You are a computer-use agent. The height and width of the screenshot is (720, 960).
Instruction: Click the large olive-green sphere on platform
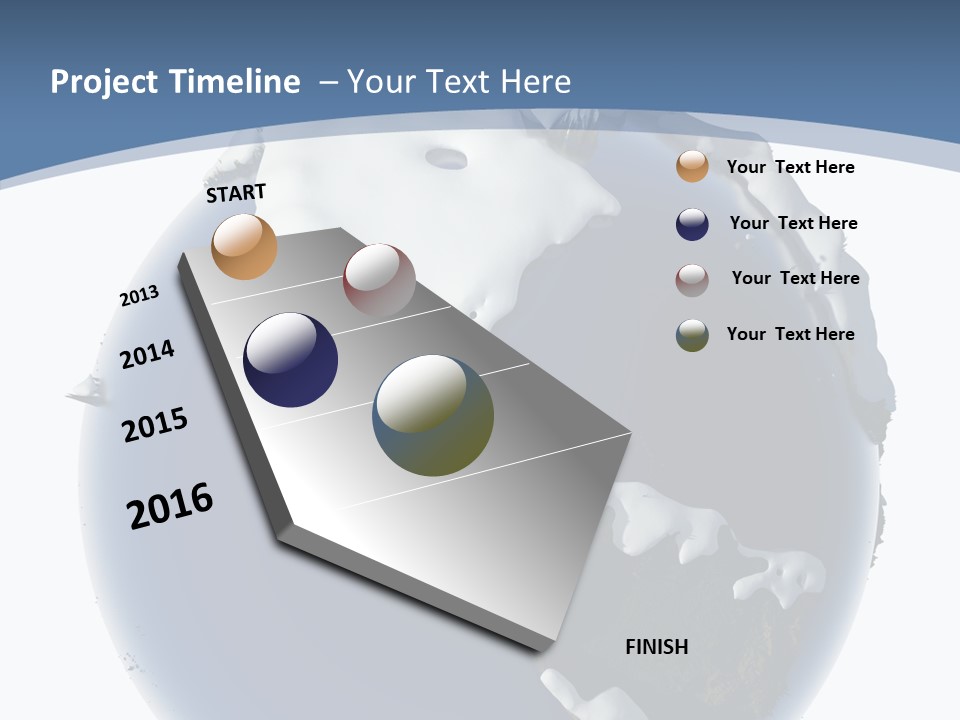pos(433,415)
